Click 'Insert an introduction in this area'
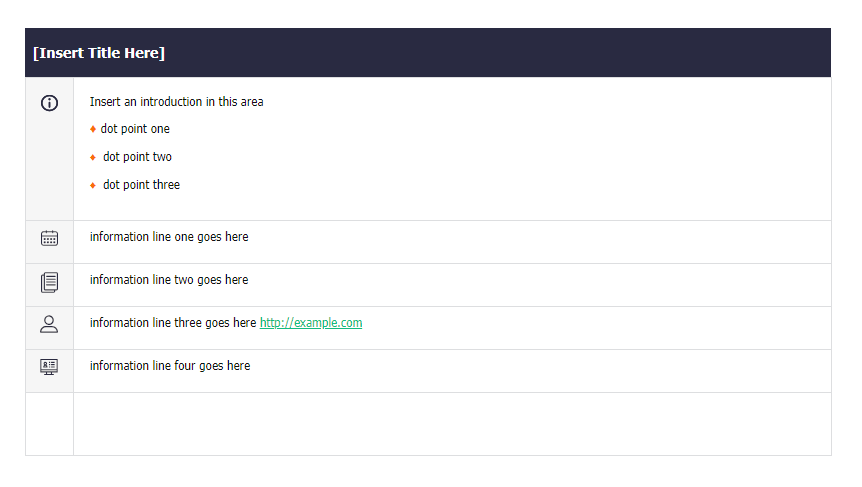Screen dimensions: 862x487 click(x=176, y=102)
